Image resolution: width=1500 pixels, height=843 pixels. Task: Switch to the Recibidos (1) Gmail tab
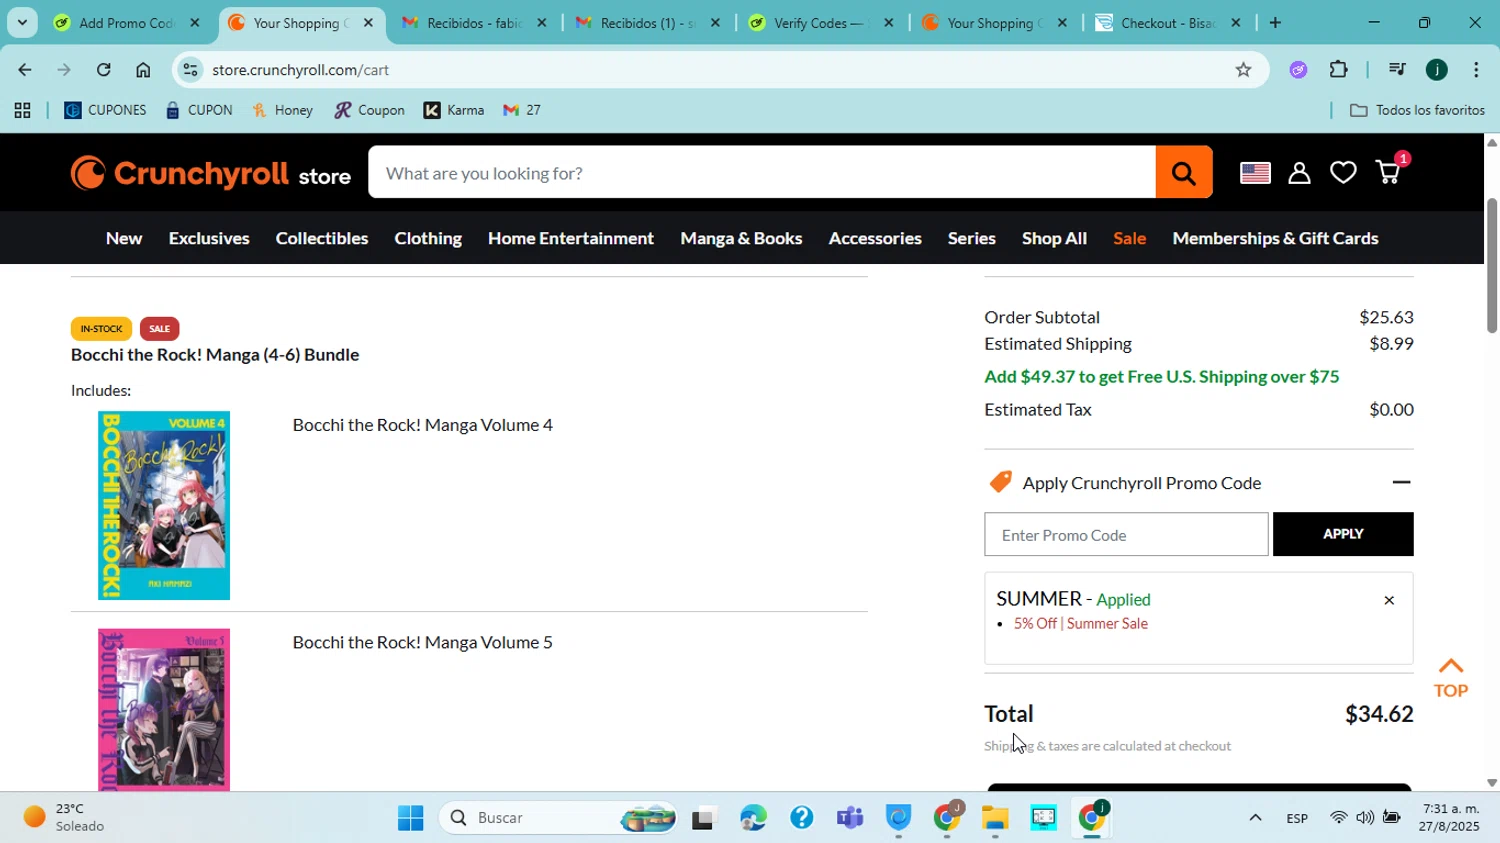tap(647, 22)
